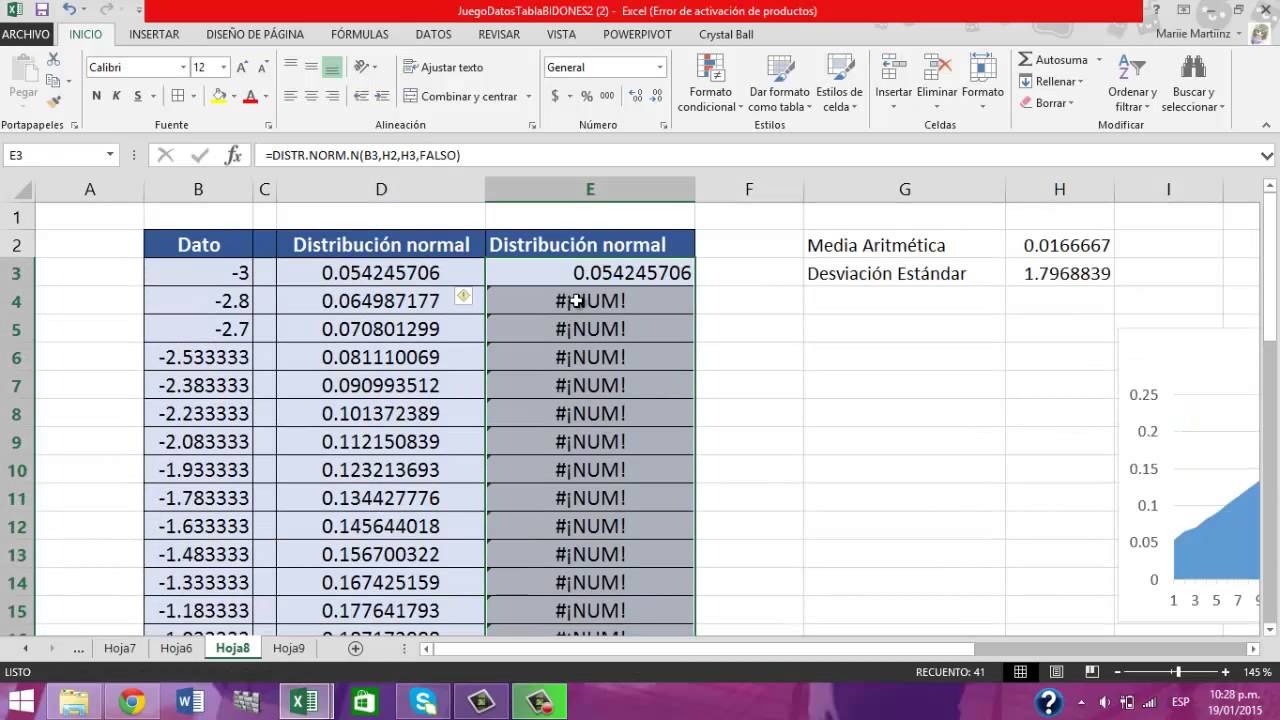Screen dimensions: 1280x720
Task: Switch to sheet Hoja7
Action: (120, 648)
